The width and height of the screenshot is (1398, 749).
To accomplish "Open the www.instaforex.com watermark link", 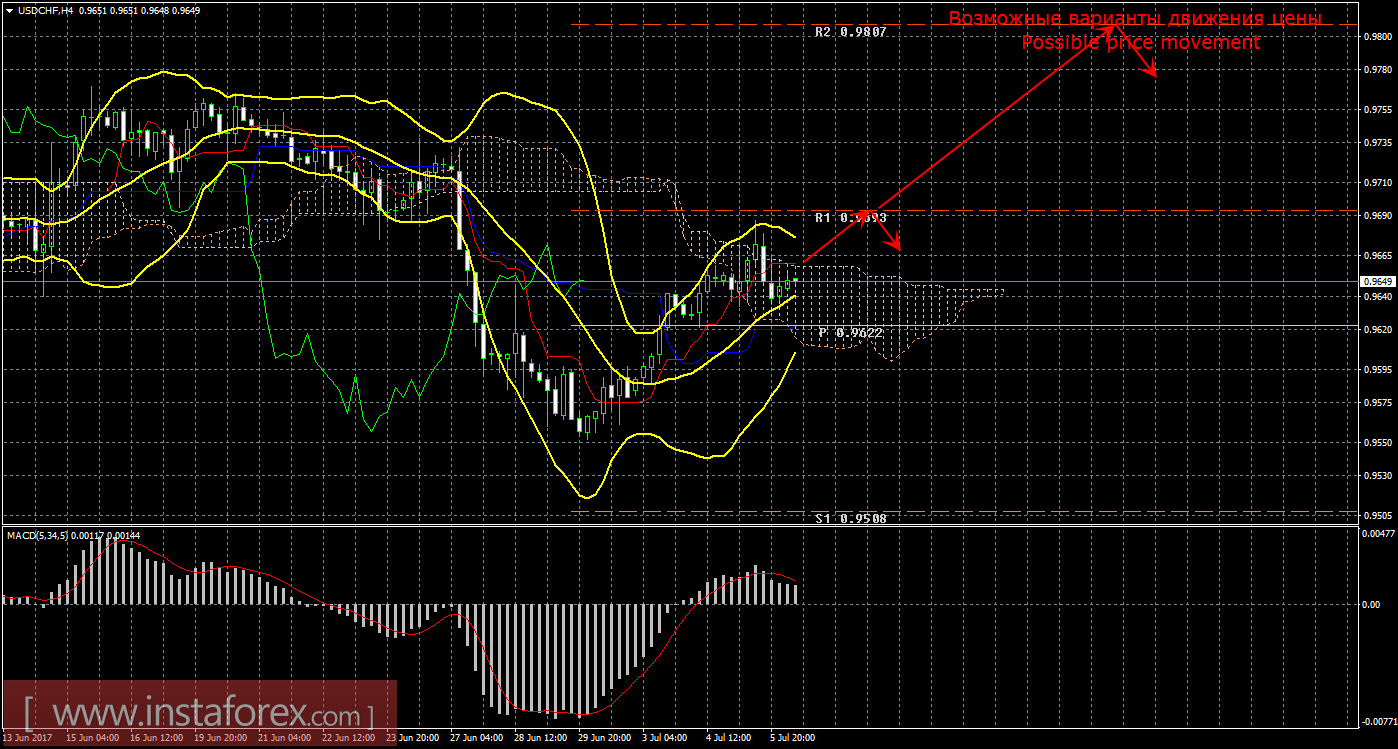I will coord(199,714).
